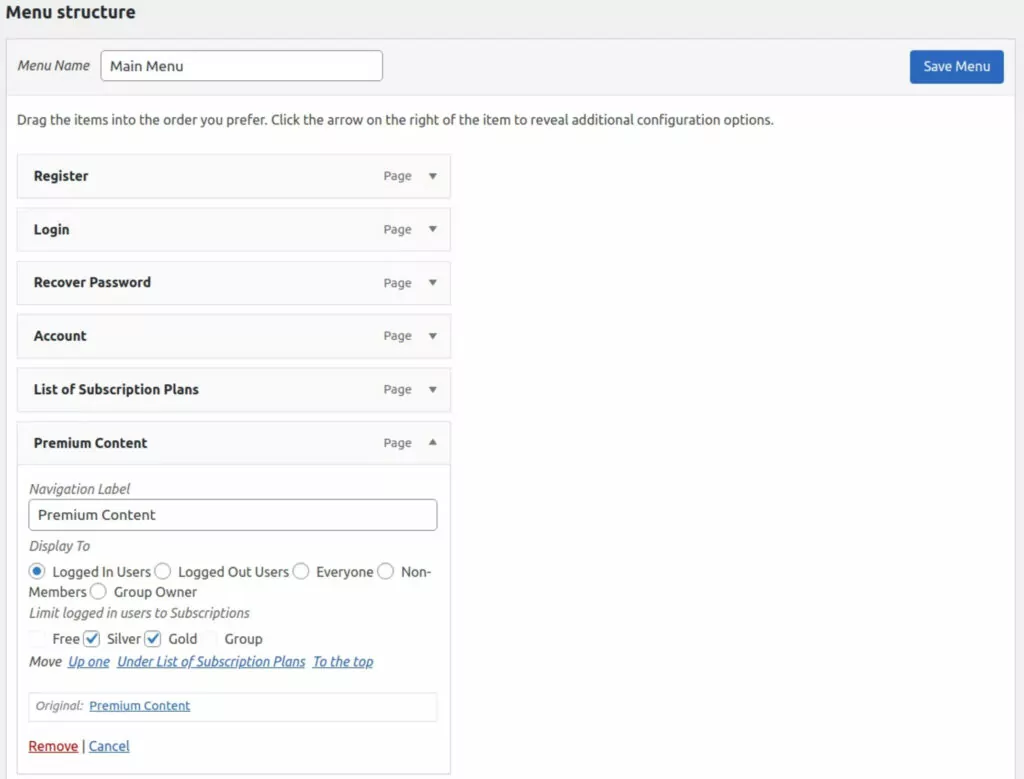The height and width of the screenshot is (779, 1024).
Task: Expand the Register menu item arrow
Action: 432,176
